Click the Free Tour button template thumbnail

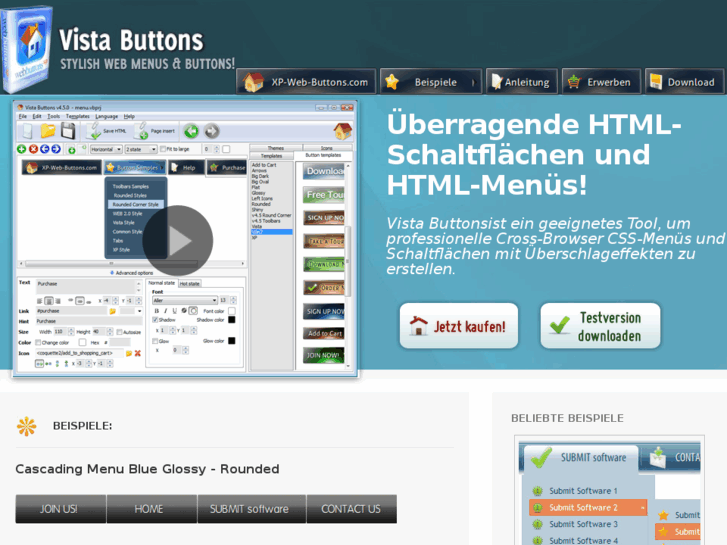coord(324,195)
